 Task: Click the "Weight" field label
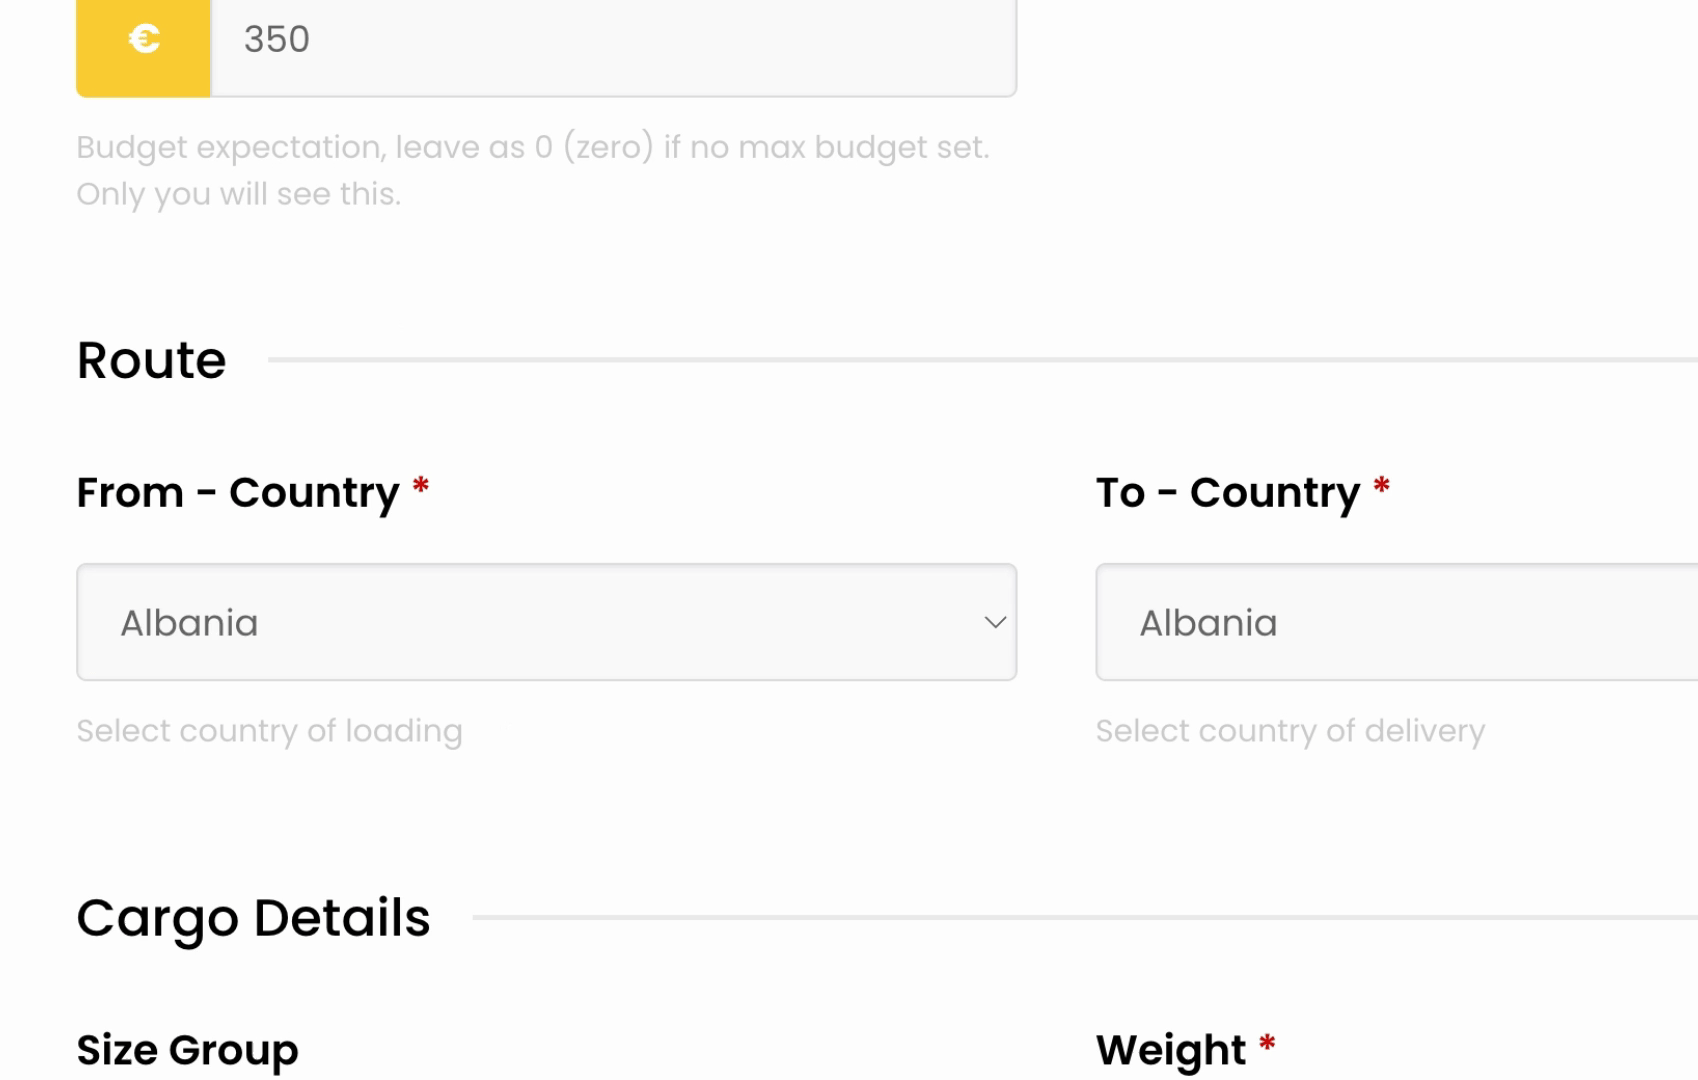(x=1171, y=1050)
